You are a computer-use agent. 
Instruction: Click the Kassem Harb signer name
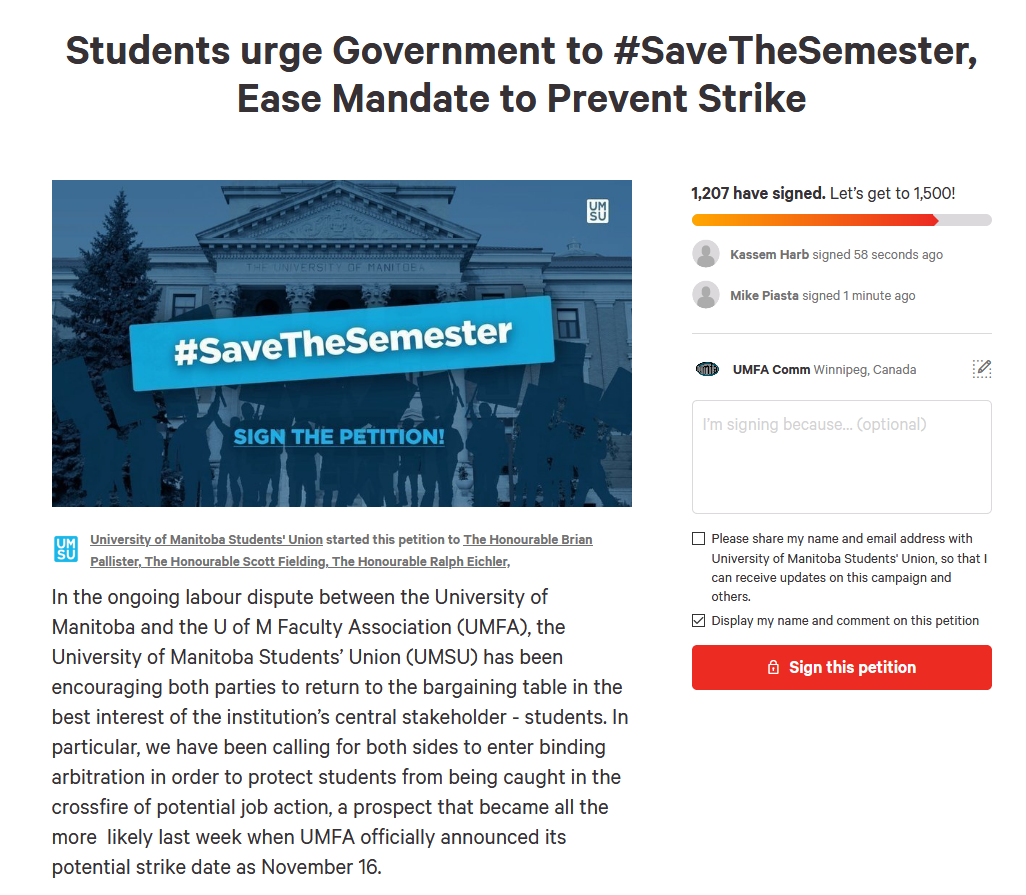(770, 254)
